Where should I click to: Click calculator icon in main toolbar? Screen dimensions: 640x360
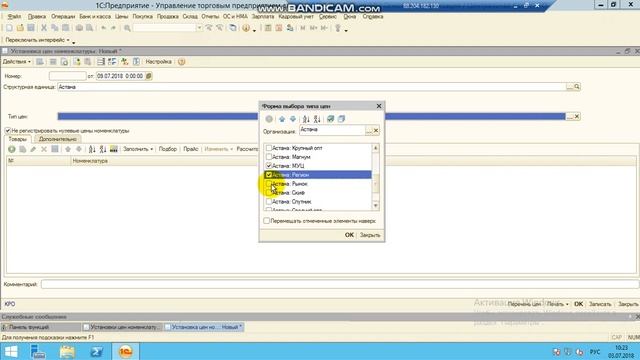click(268, 28)
